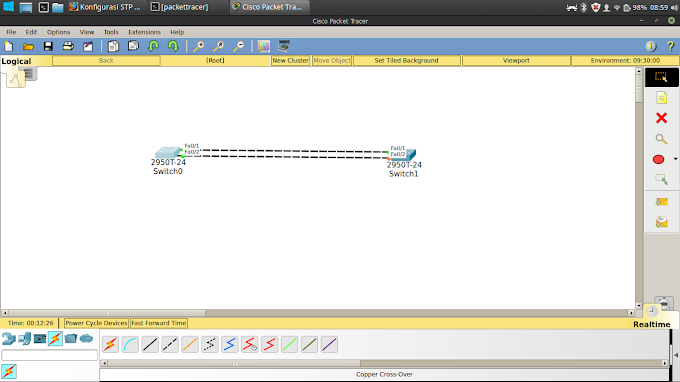
Task: Expand the right side panel arrow
Action: (x=676, y=355)
